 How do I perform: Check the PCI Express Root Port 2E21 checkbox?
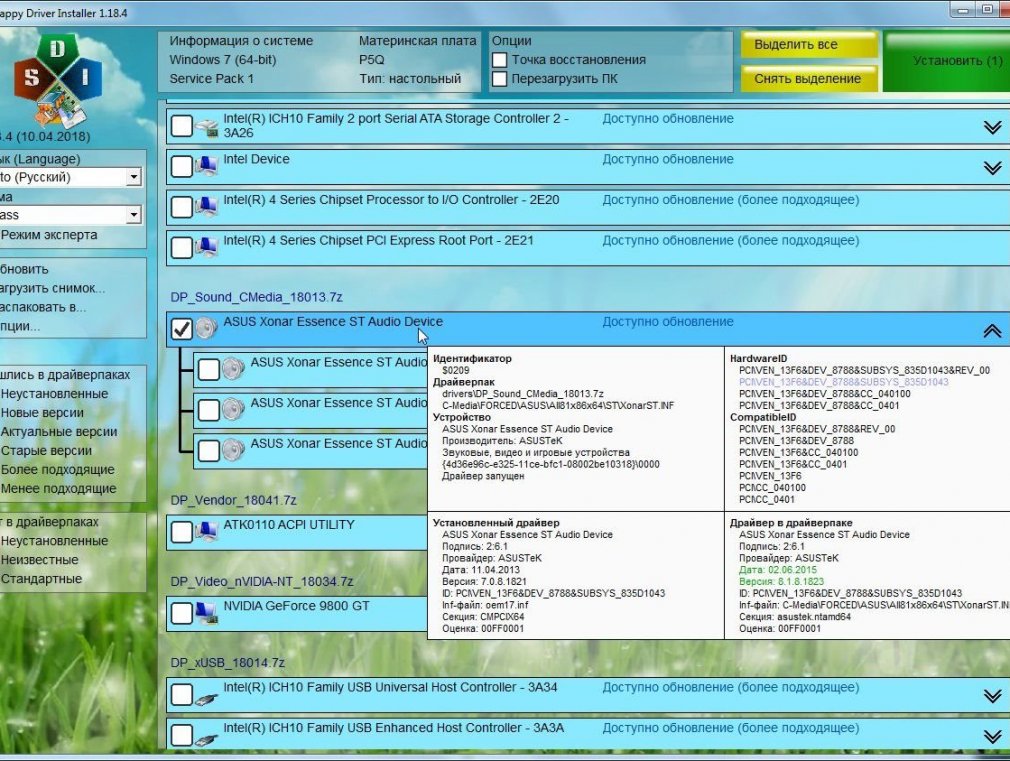tap(182, 247)
